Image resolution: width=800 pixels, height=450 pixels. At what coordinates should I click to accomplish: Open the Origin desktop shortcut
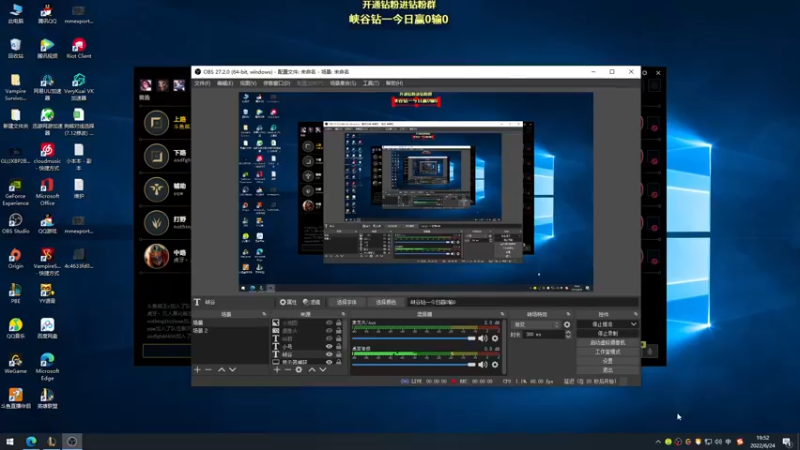tap(15, 259)
